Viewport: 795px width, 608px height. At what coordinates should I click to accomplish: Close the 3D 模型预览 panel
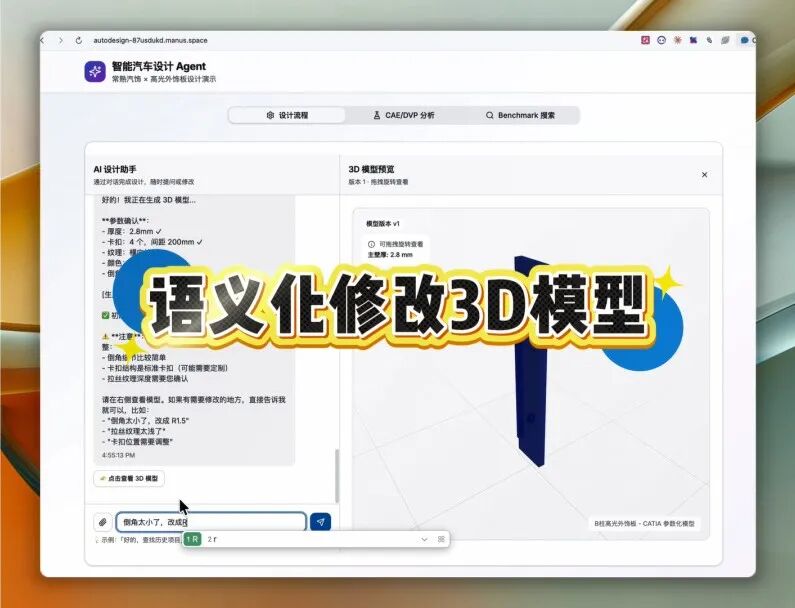pyautogui.click(x=704, y=175)
